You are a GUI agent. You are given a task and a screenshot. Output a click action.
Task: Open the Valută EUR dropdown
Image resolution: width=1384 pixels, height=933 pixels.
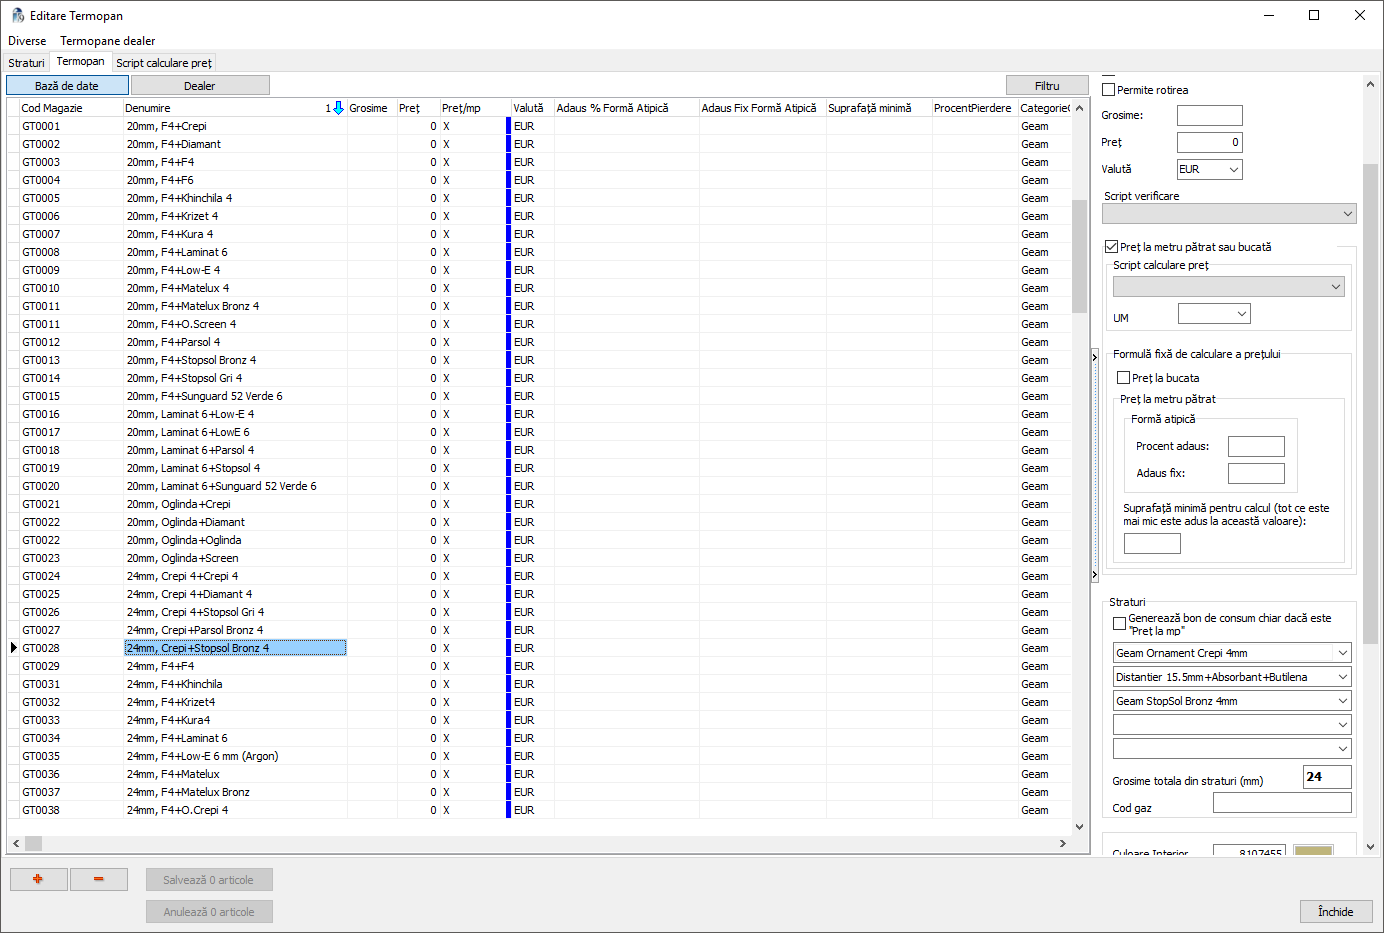tap(1234, 170)
